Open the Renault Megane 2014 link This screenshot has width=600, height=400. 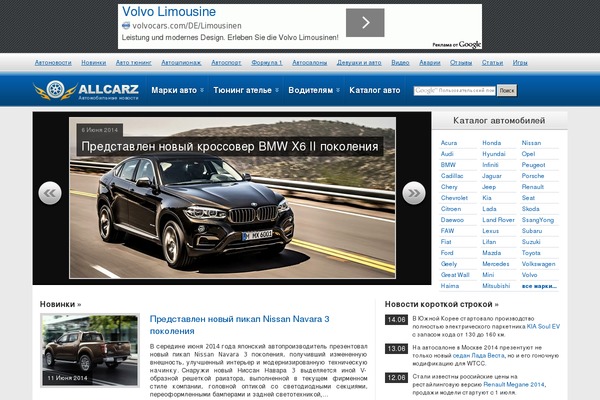(514, 385)
